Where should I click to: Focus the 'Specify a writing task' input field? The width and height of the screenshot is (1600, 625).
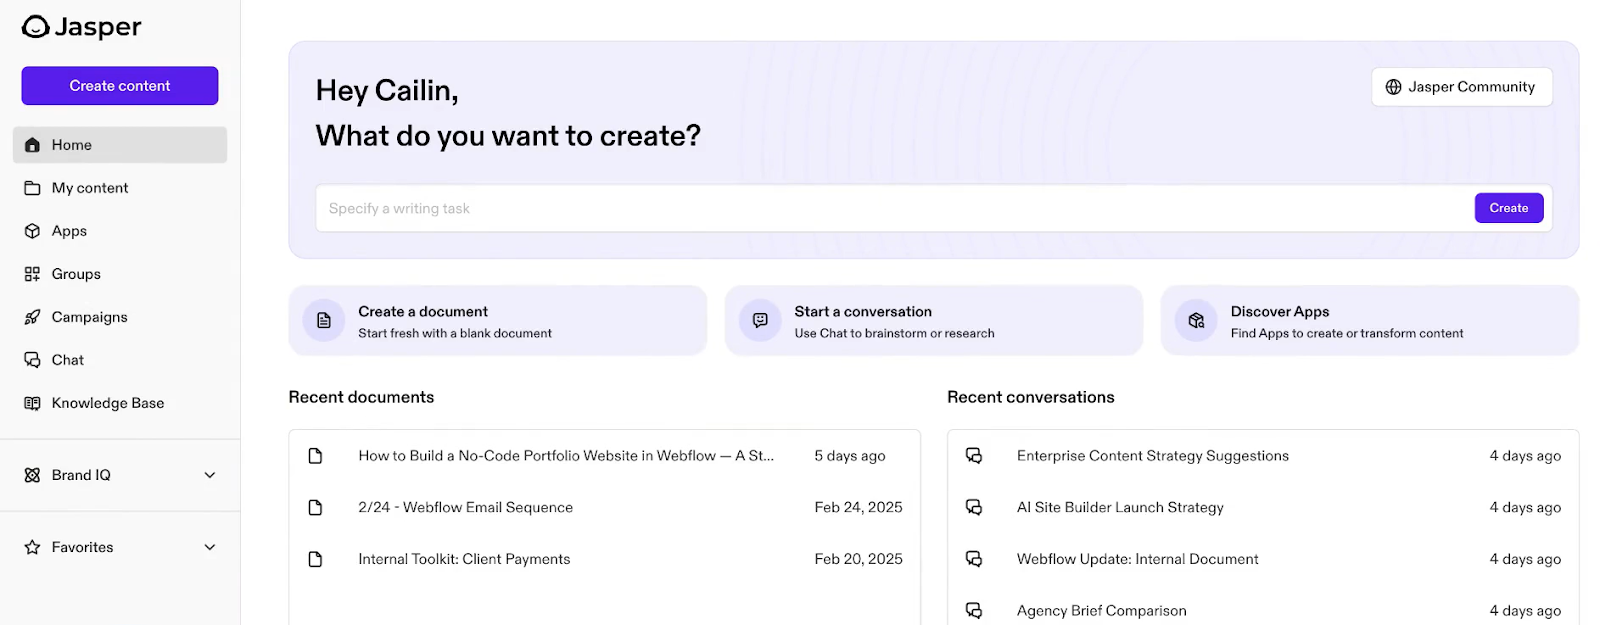[x=890, y=208]
